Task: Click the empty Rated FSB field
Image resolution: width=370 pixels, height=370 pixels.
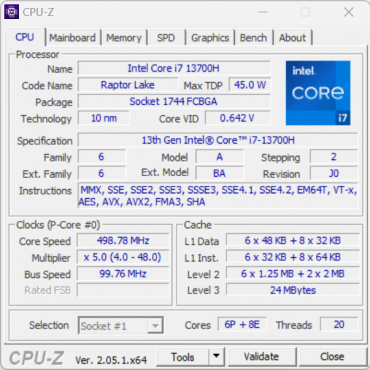Action: (123, 290)
